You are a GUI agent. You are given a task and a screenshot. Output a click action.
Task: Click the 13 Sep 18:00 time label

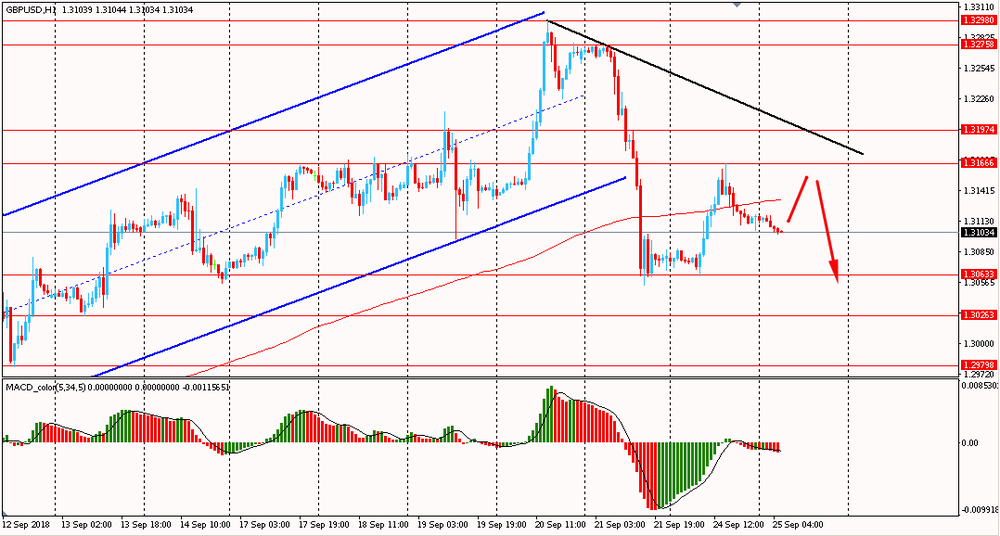point(146,525)
